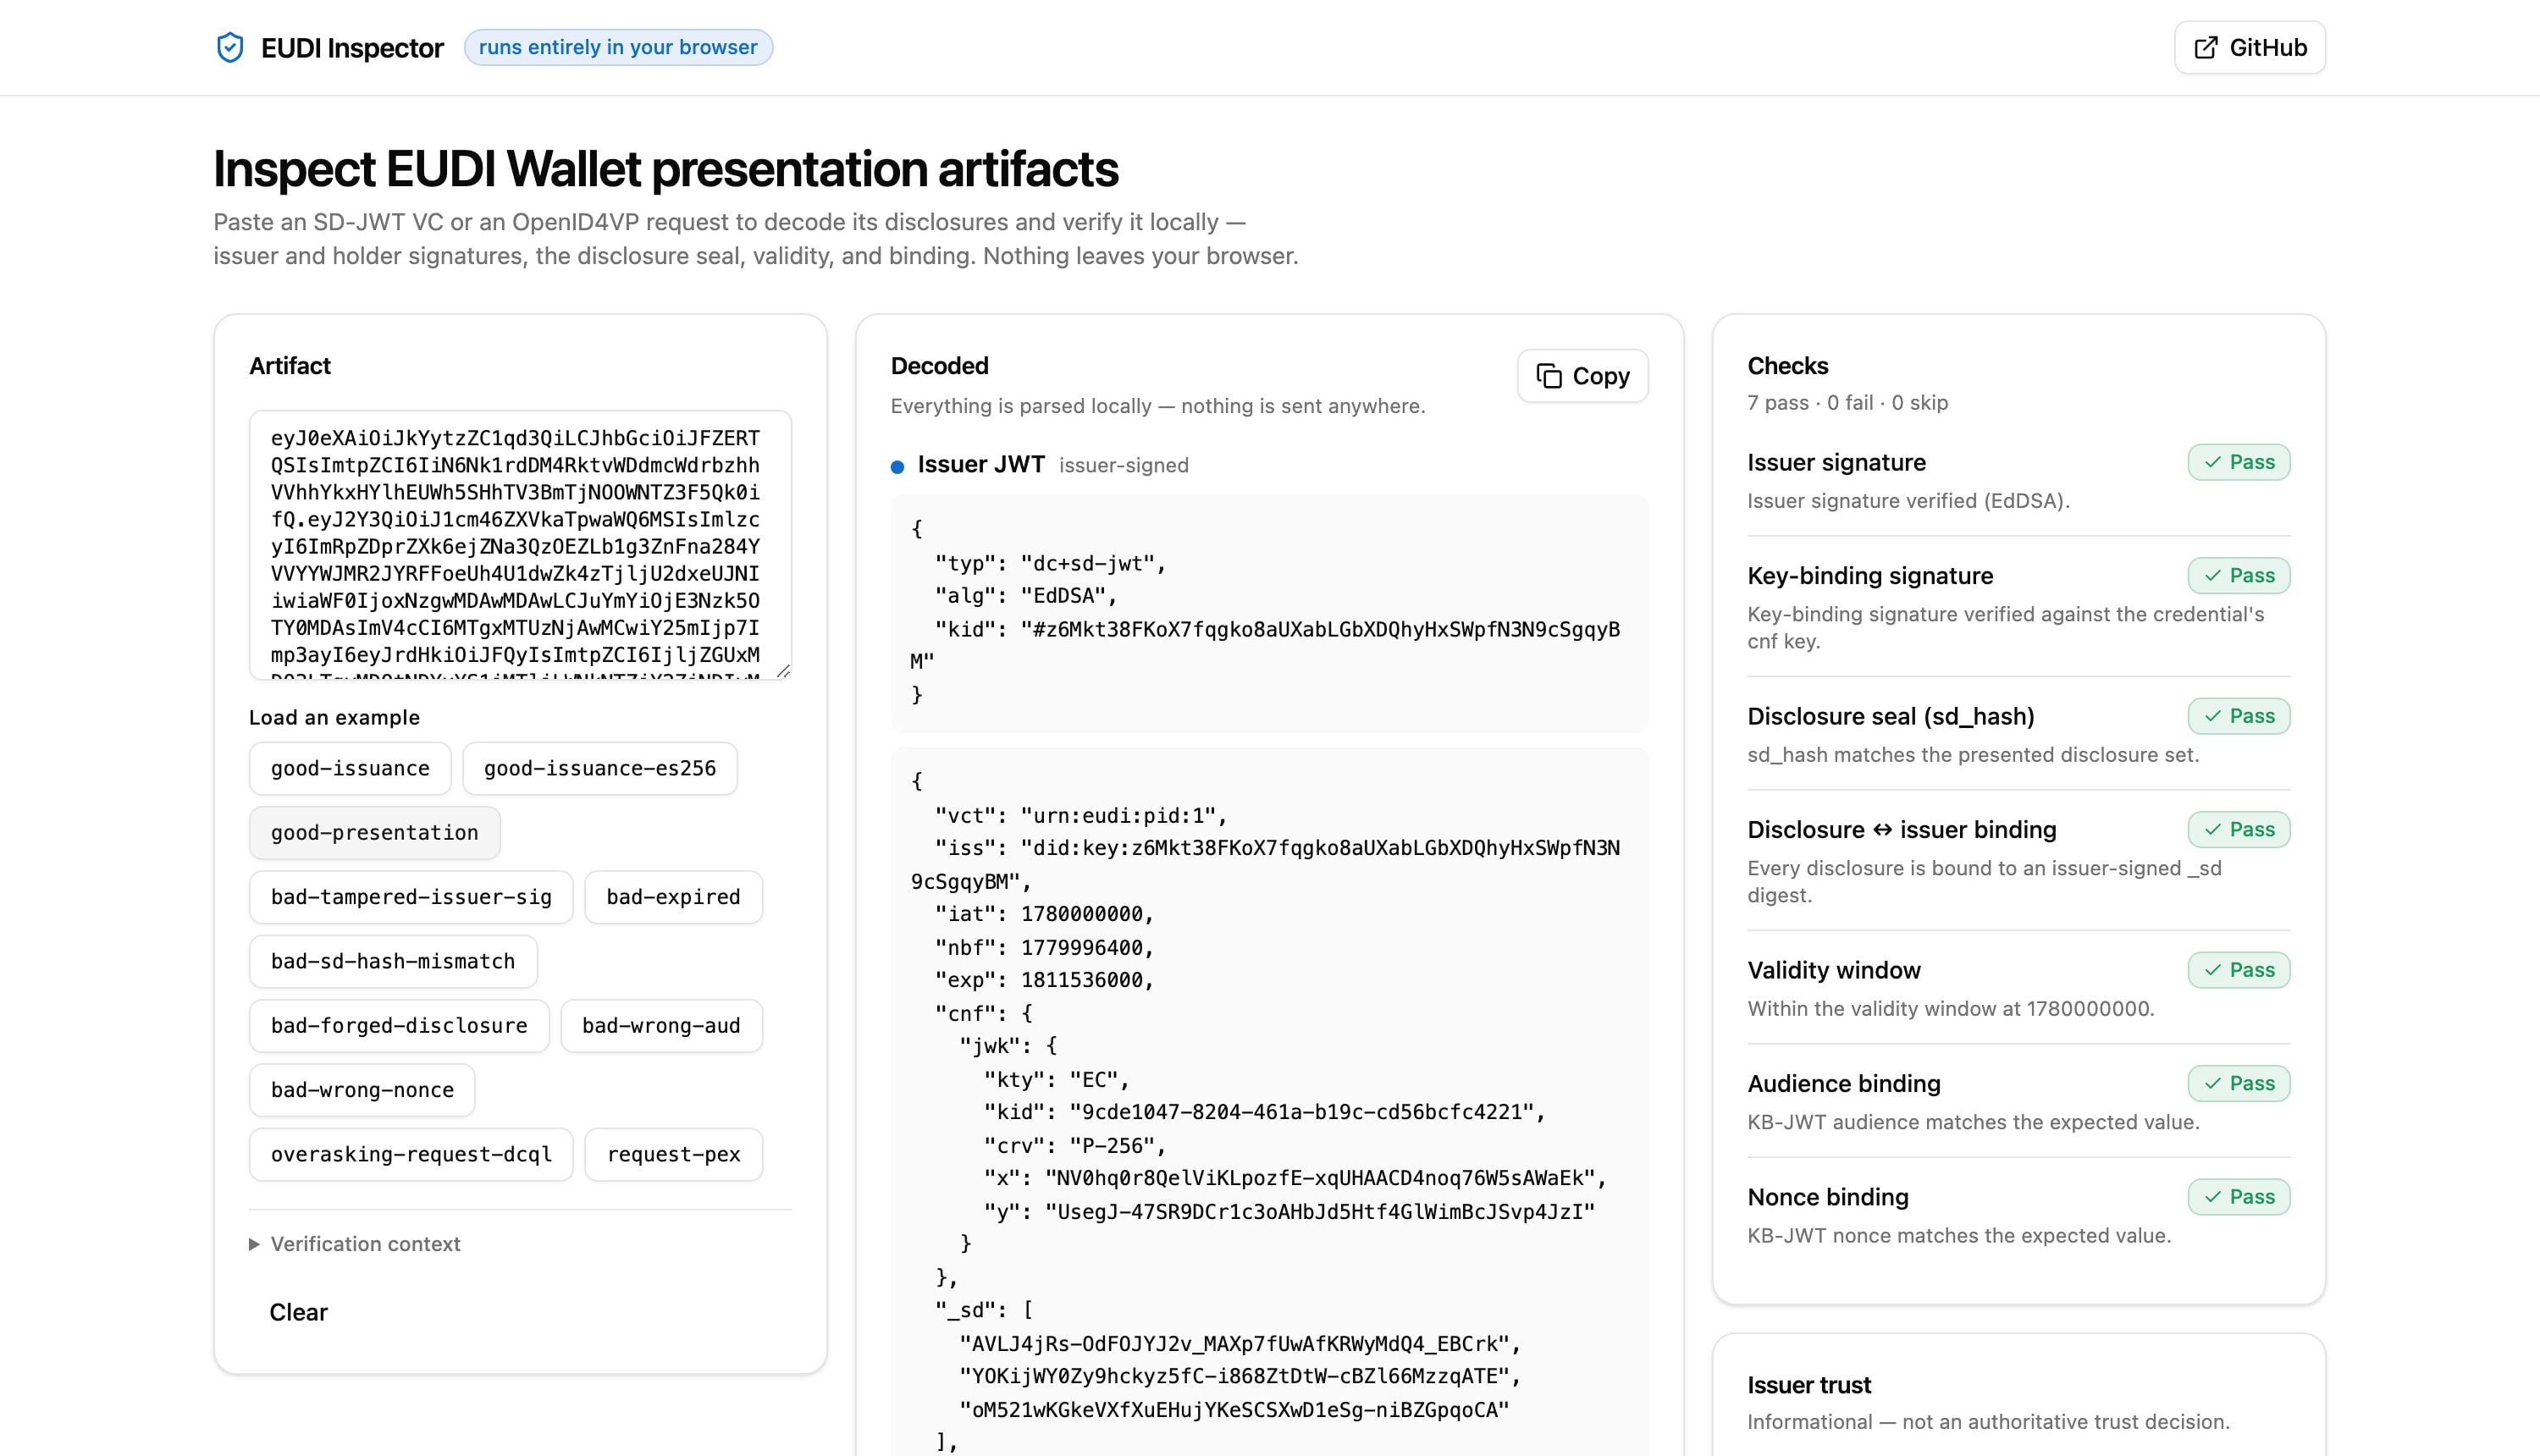The image size is (2540, 1456).
Task: Click the '"kty": "EC"' line
Action: click(1056, 1079)
